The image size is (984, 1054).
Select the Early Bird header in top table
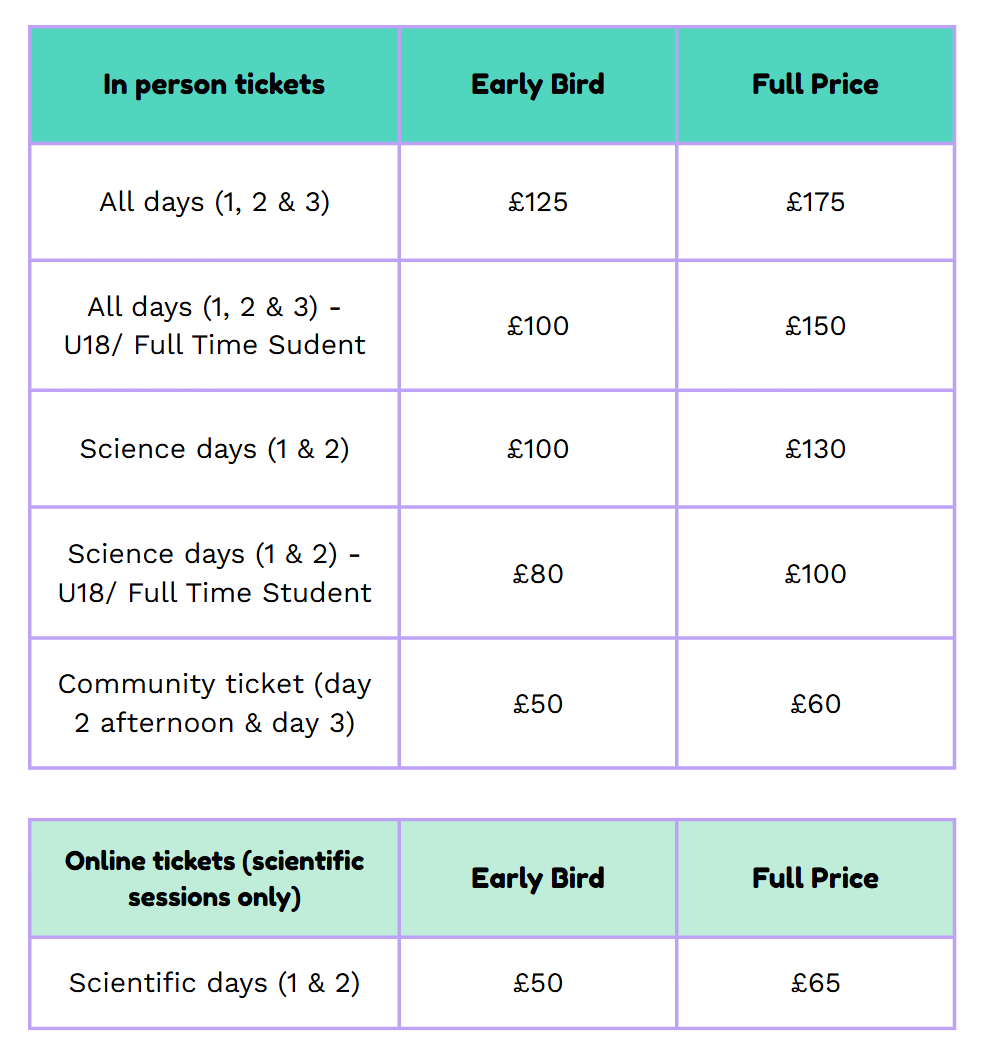(538, 85)
